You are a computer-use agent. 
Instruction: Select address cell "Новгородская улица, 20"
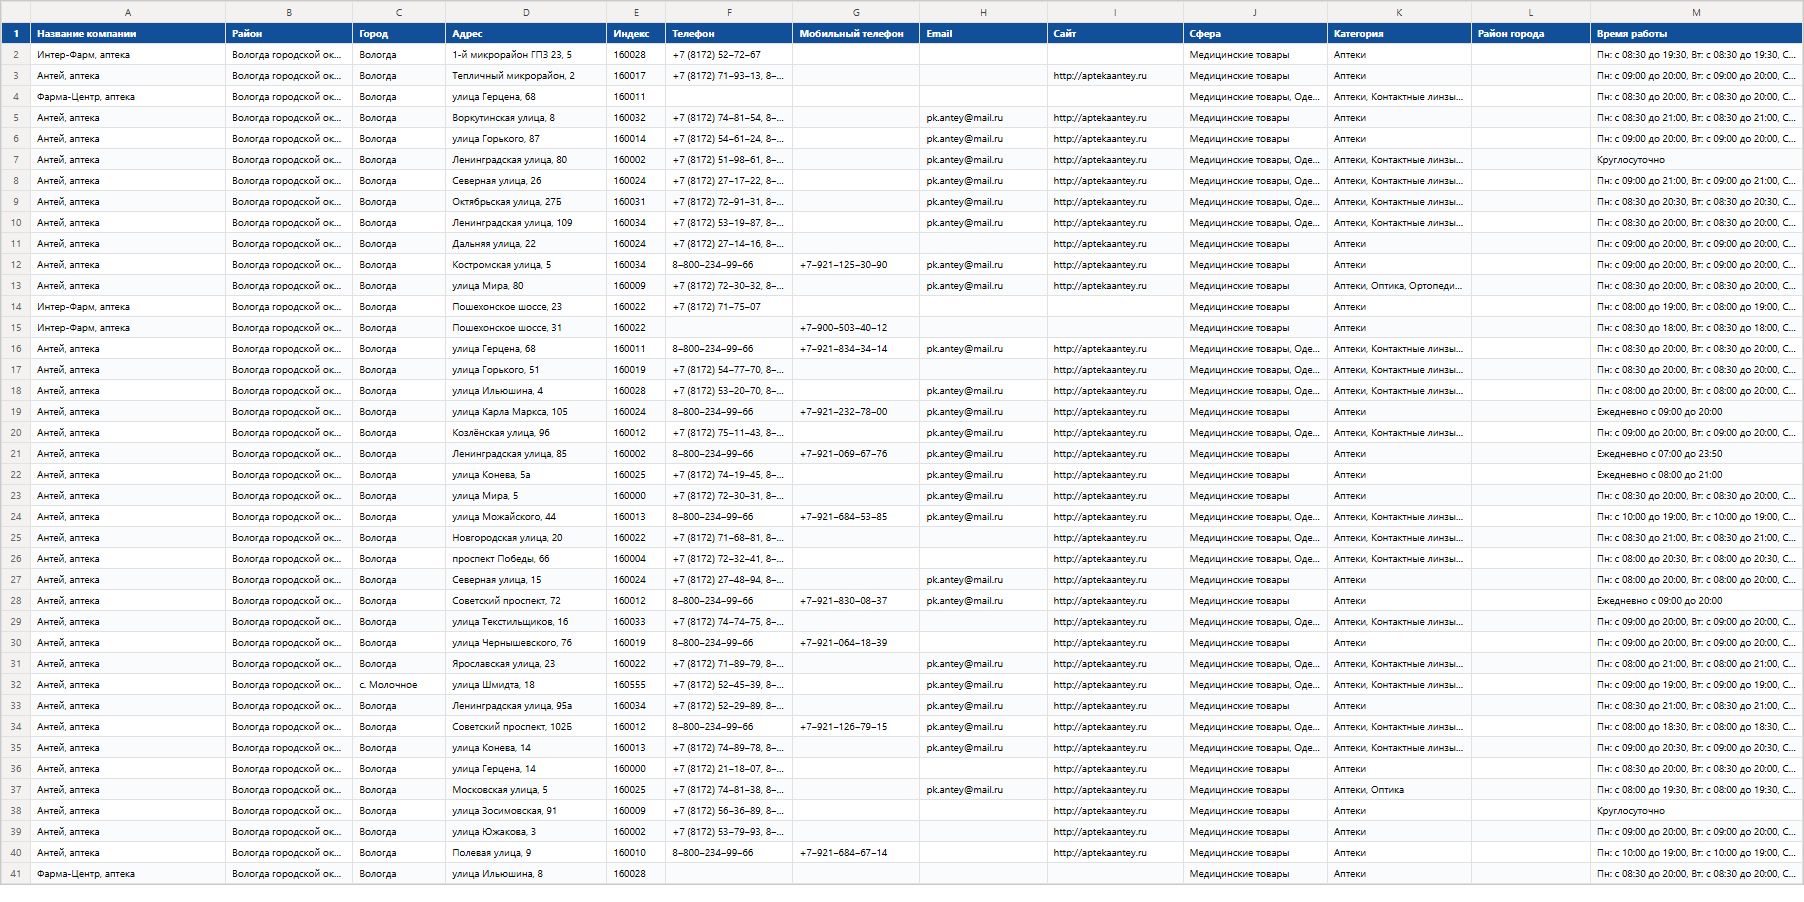coord(526,538)
